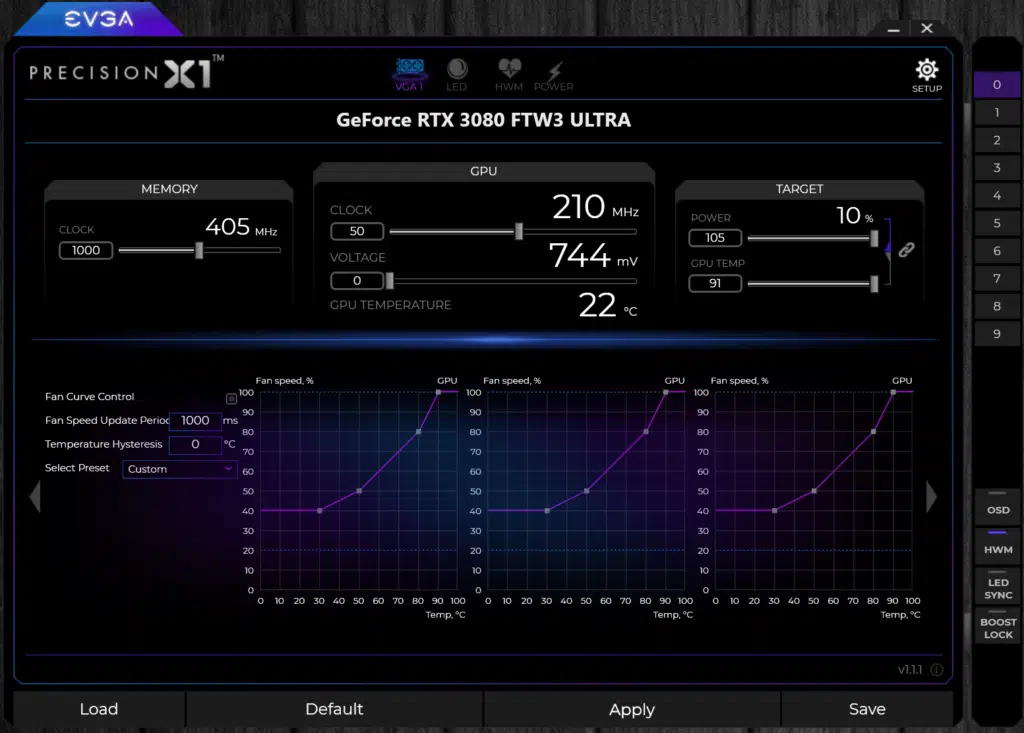Select profile slot 1
1024x733 pixels.
[x=997, y=112]
